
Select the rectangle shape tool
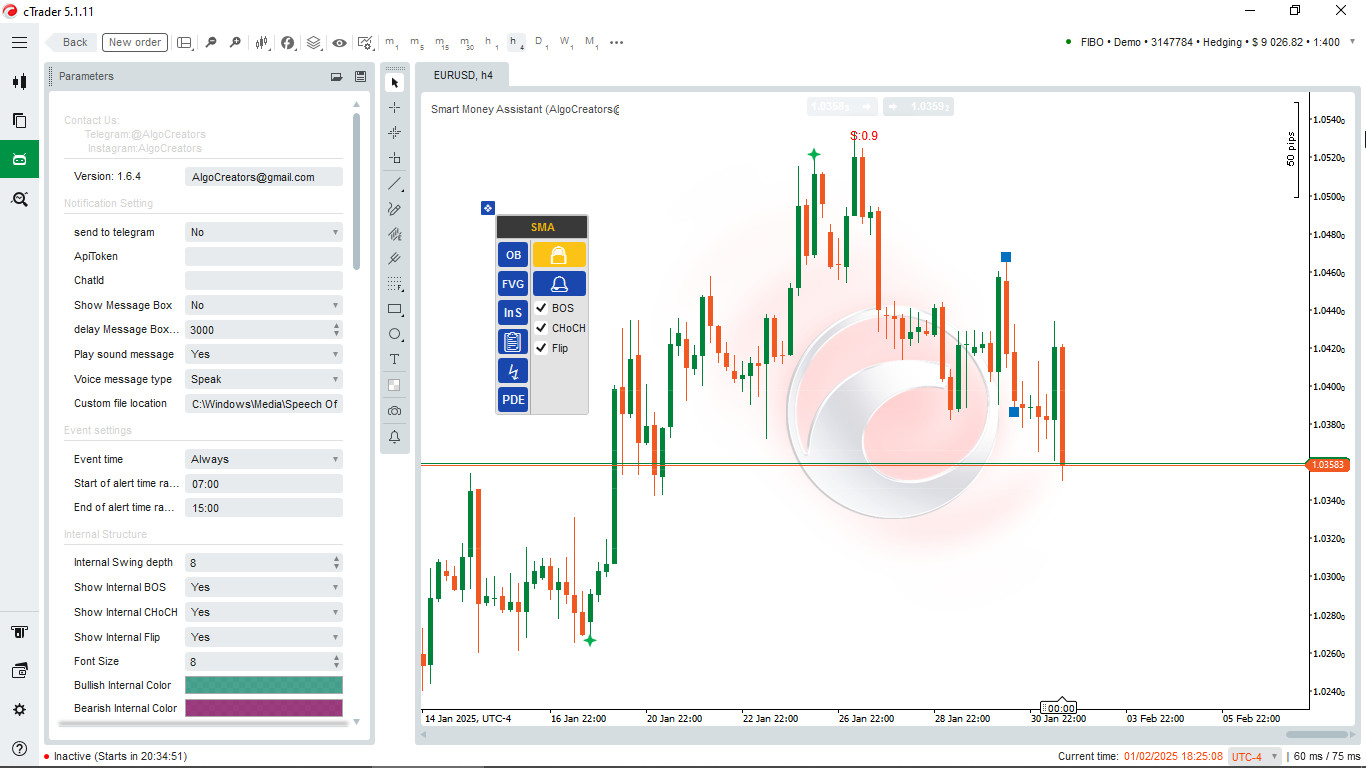click(x=395, y=309)
